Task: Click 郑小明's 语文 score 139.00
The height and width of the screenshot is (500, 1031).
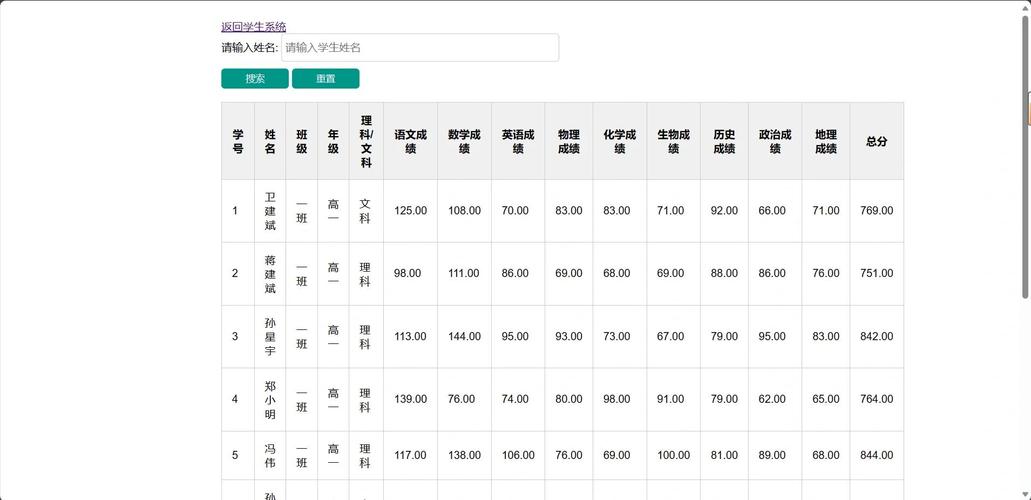Action: click(x=410, y=399)
